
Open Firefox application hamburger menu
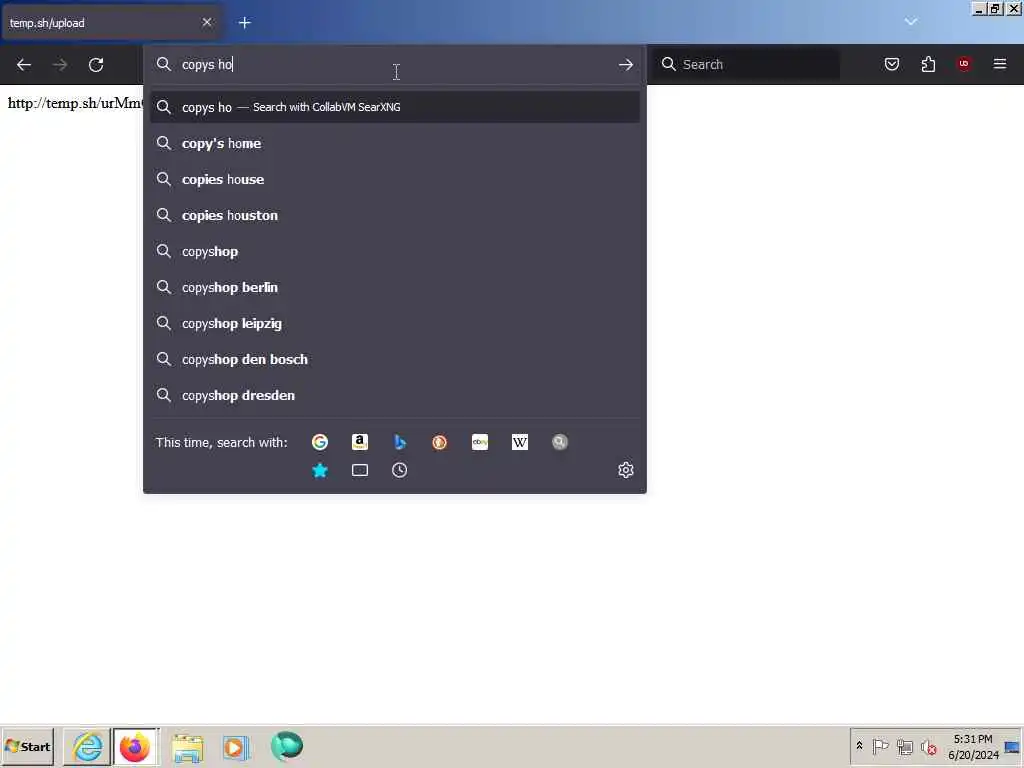(1000, 64)
